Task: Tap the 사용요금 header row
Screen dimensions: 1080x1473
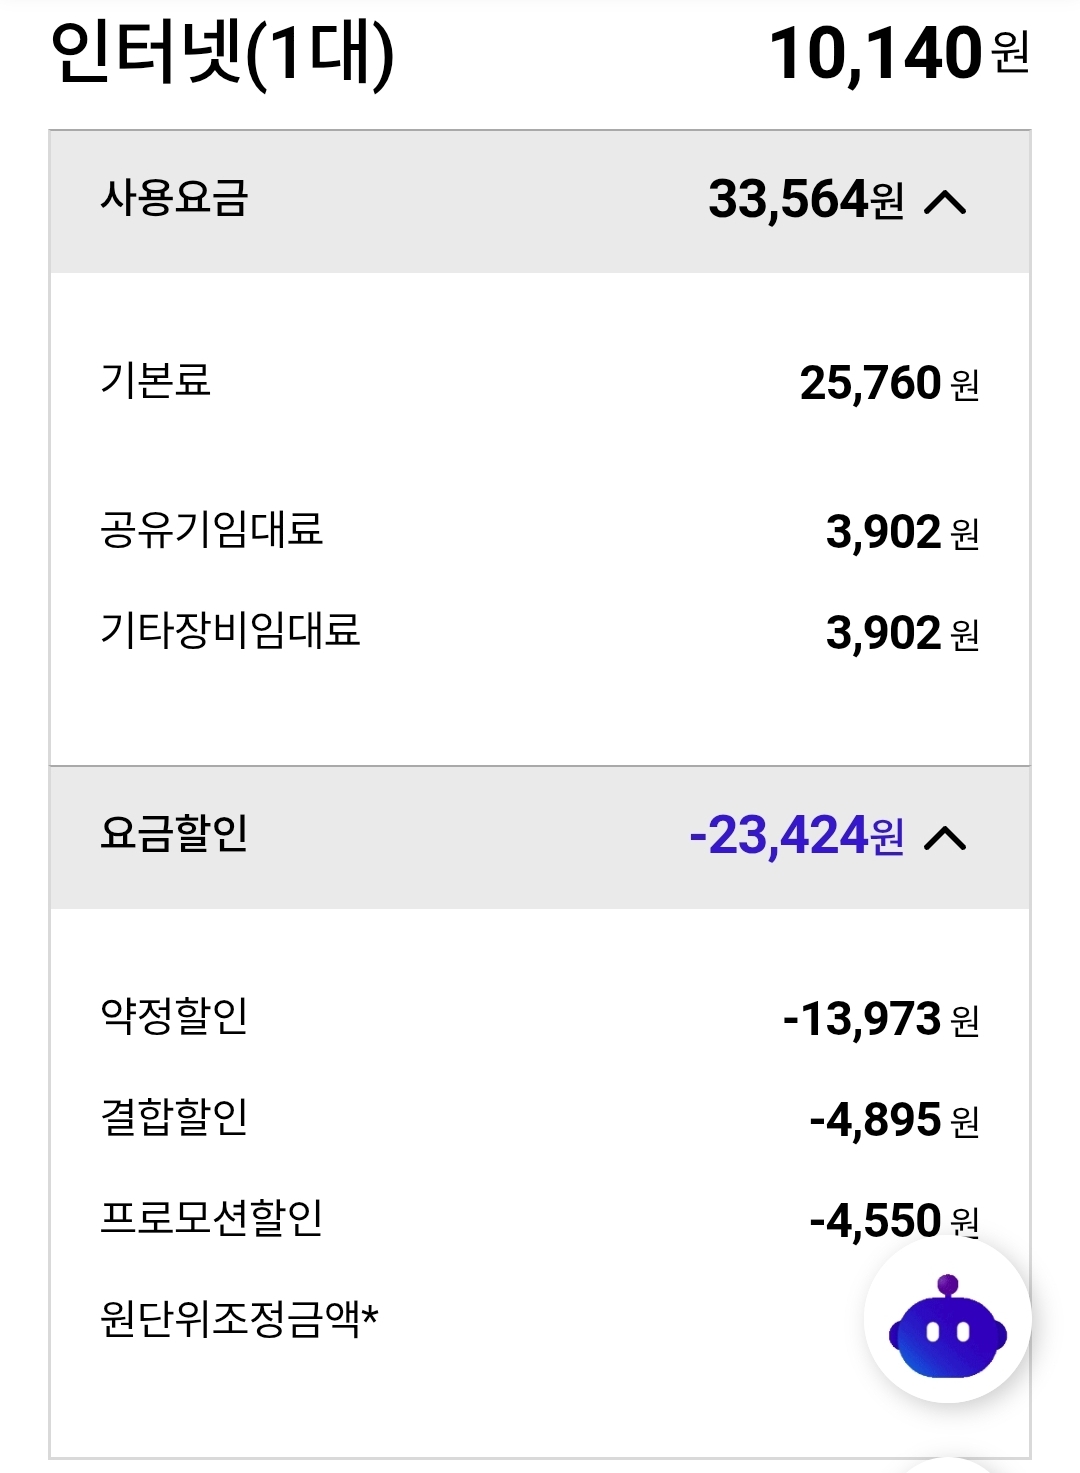Action: click(540, 202)
